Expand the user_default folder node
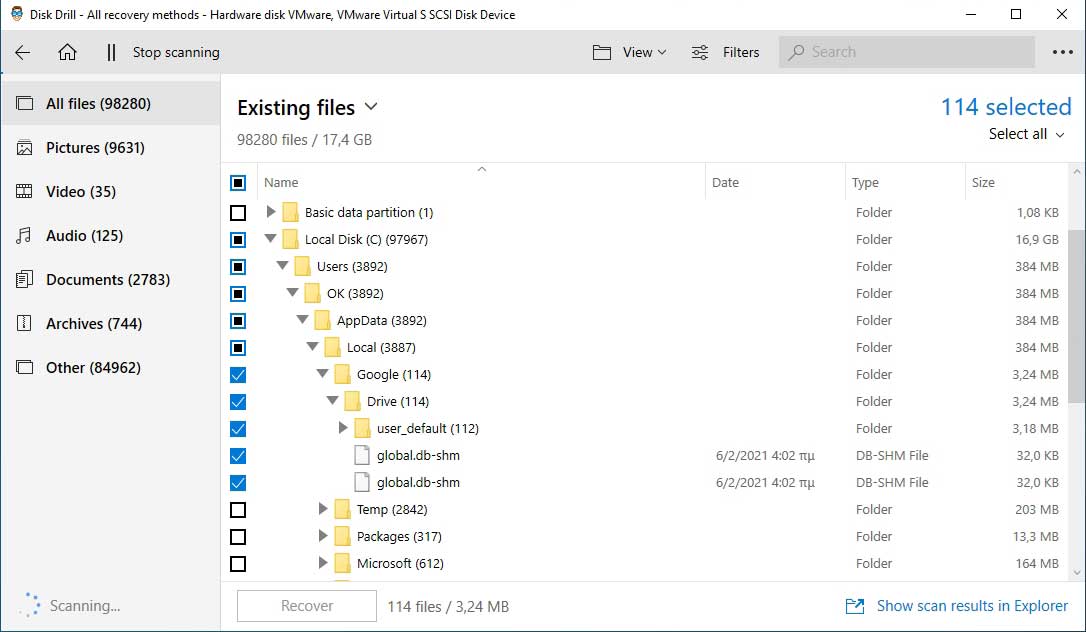 pyautogui.click(x=343, y=428)
